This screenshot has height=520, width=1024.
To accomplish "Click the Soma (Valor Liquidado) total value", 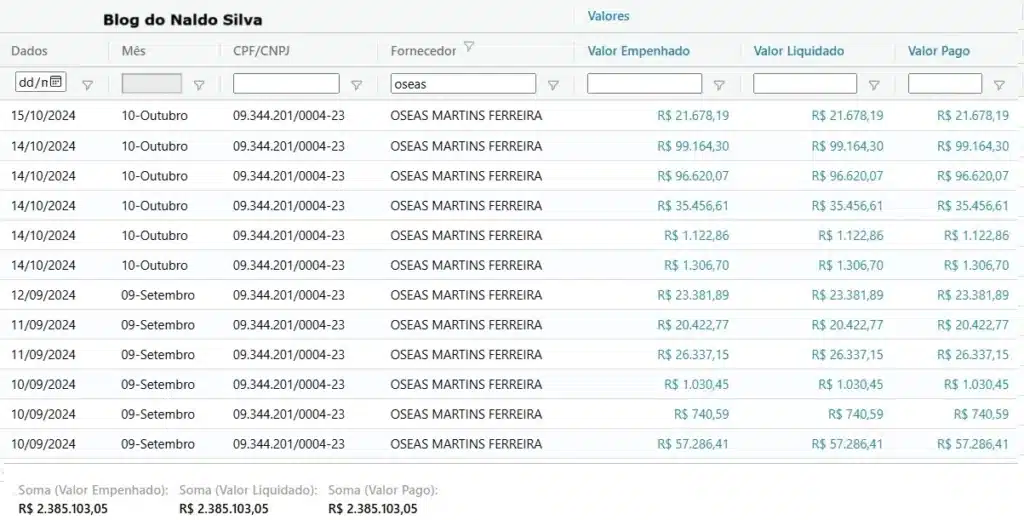I will coord(223,509).
